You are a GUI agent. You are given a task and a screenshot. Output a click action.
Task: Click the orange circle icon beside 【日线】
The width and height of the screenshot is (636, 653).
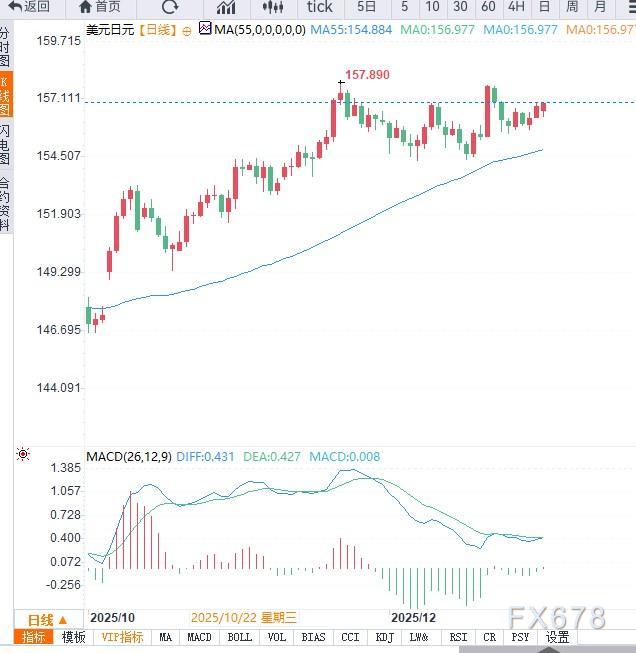[187, 30]
